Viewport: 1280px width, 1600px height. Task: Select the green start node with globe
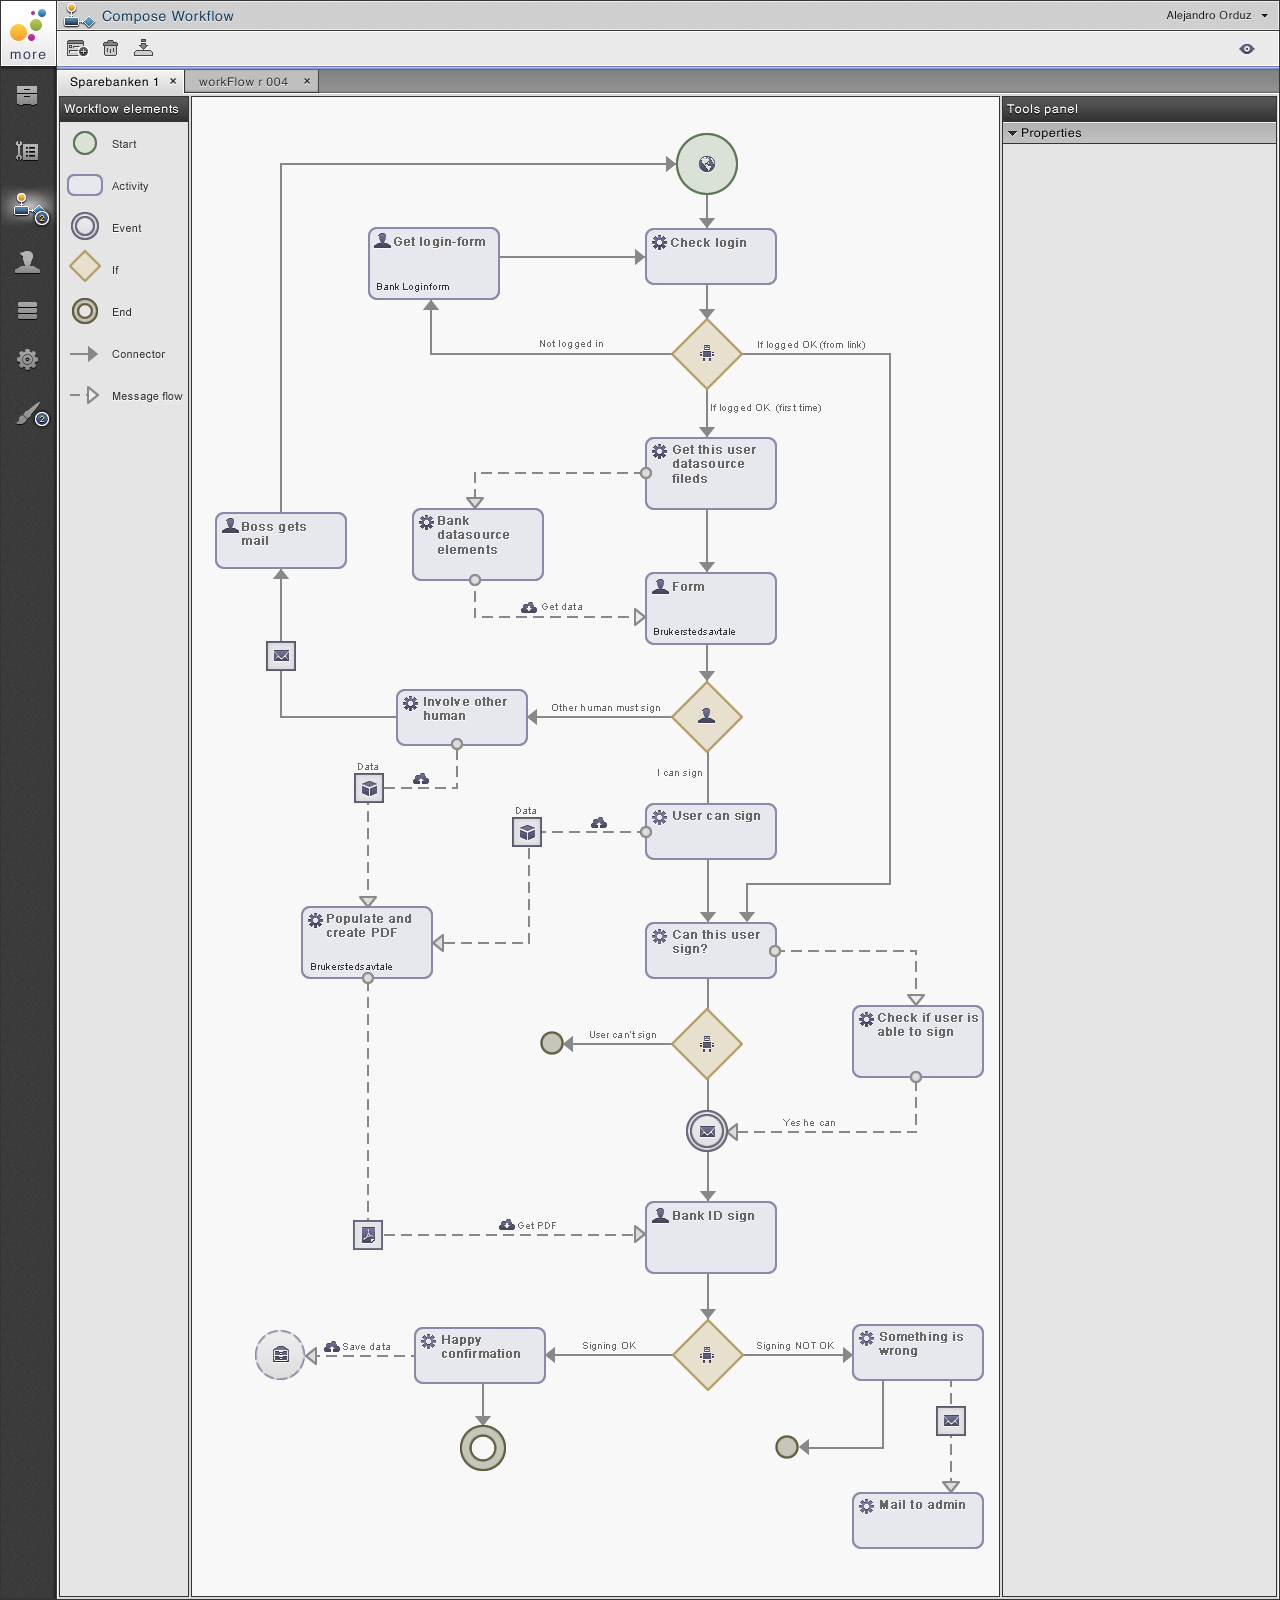pyautogui.click(x=707, y=164)
